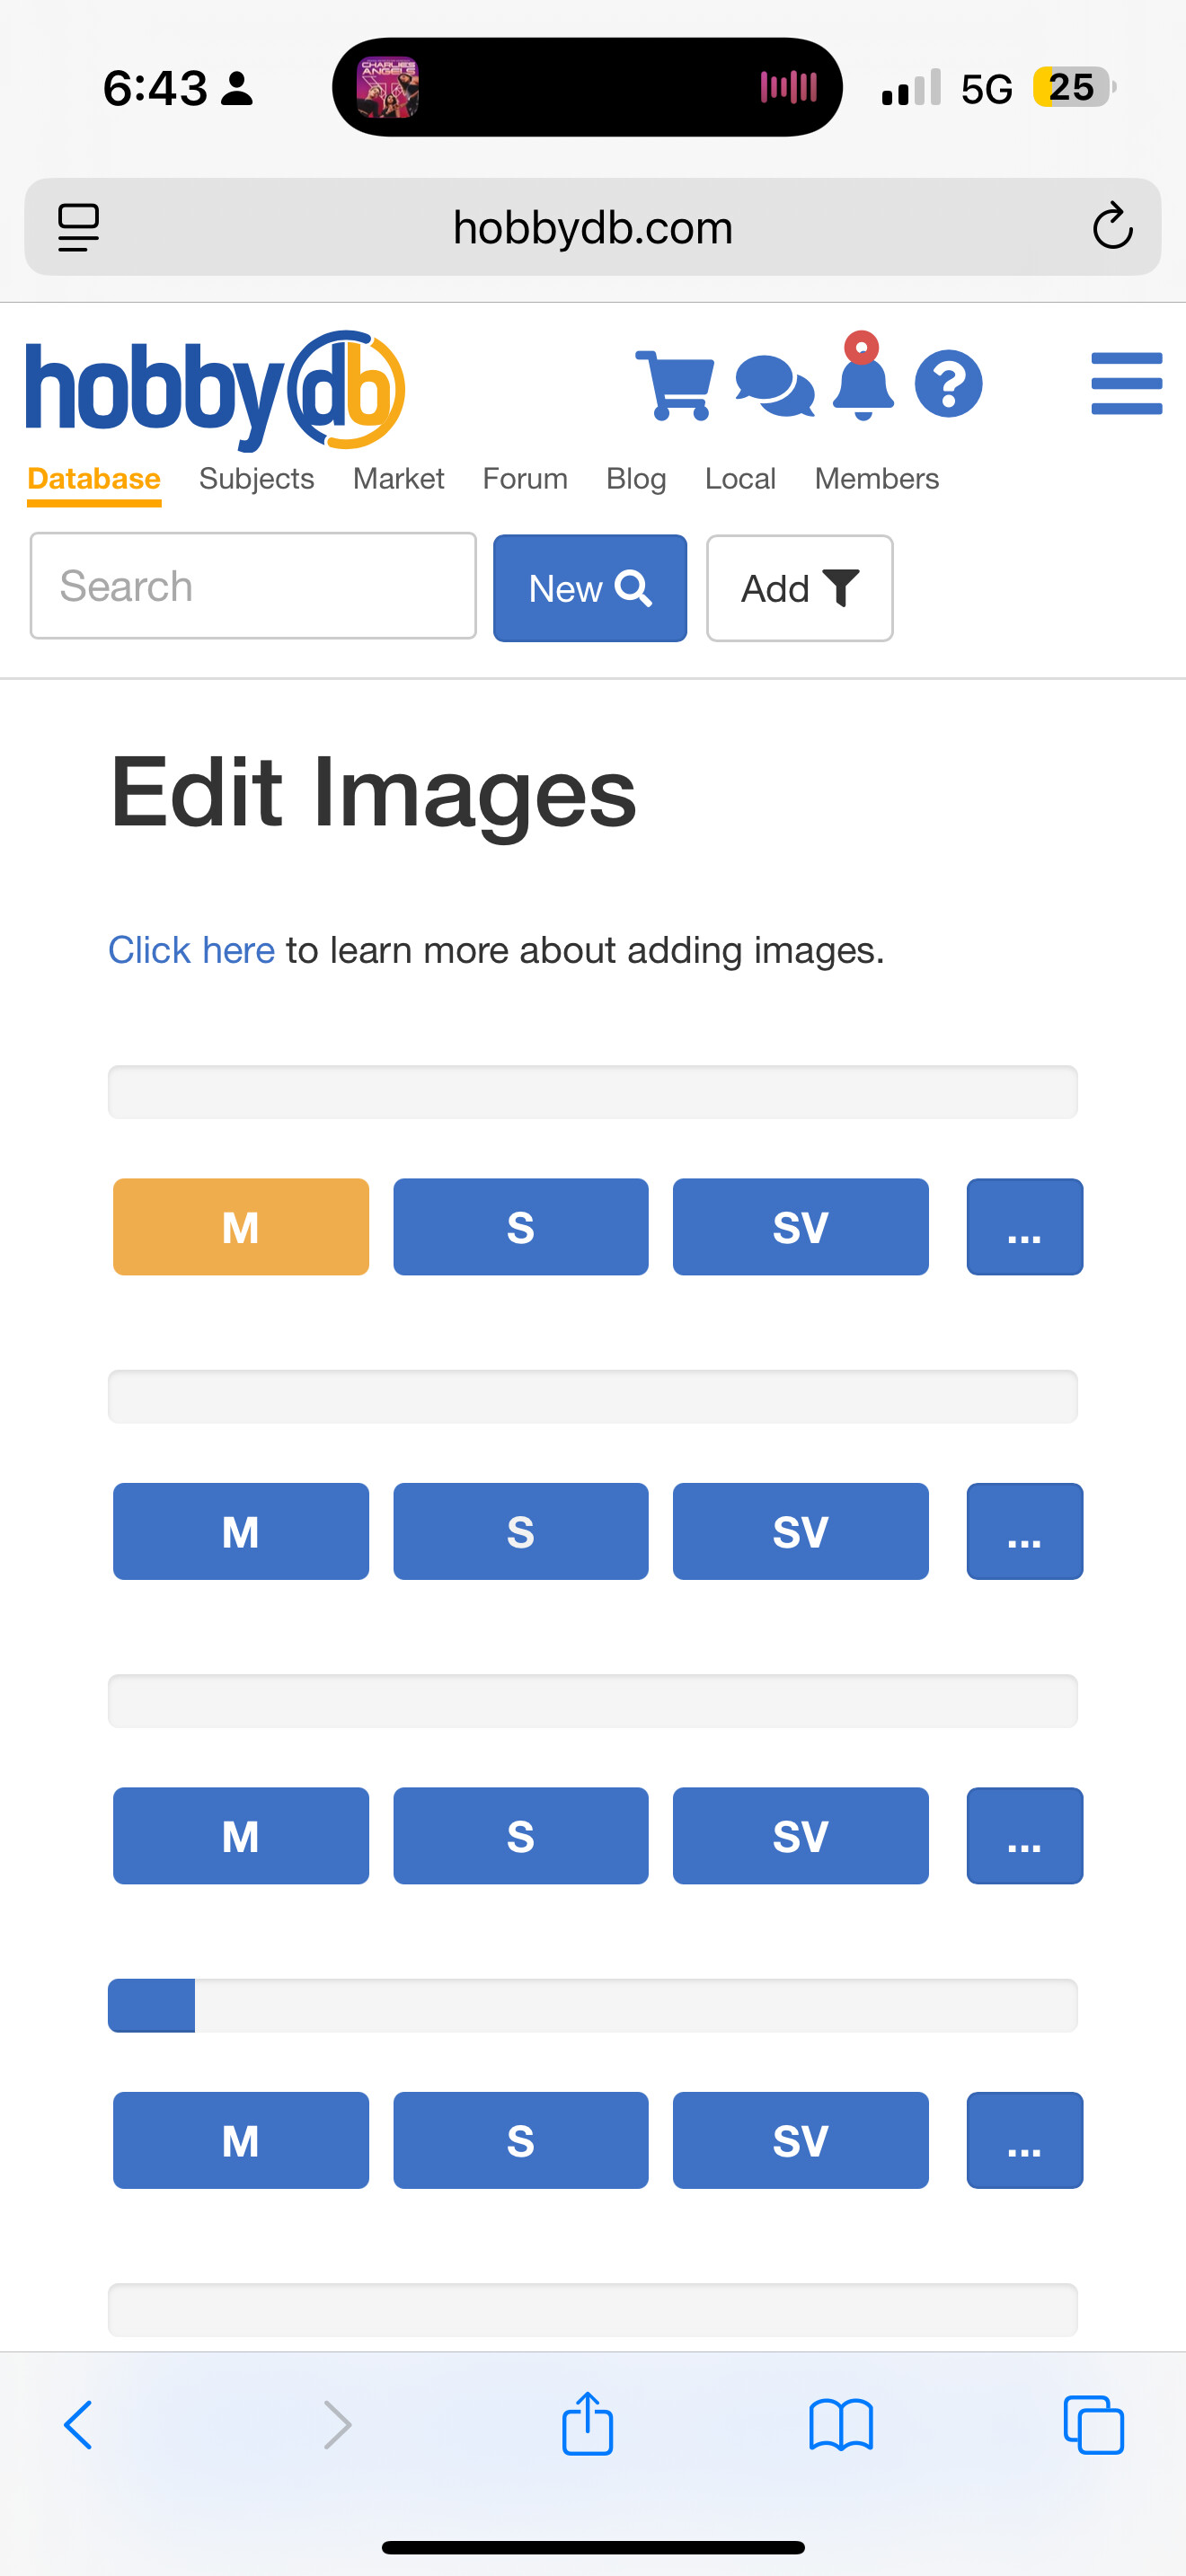This screenshot has height=2576, width=1186.
Task: Open the Safari share sheet icon
Action: click(x=587, y=2423)
